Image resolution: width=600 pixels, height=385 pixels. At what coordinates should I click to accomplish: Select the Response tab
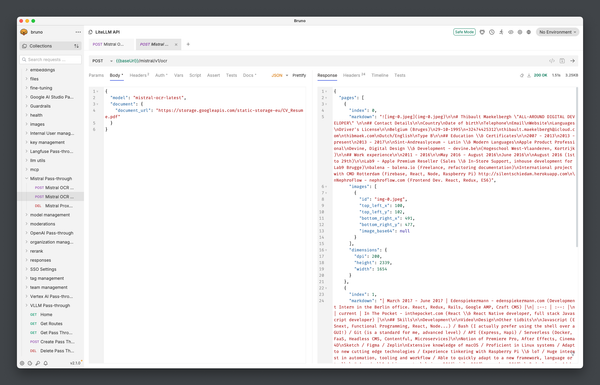click(327, 75)
